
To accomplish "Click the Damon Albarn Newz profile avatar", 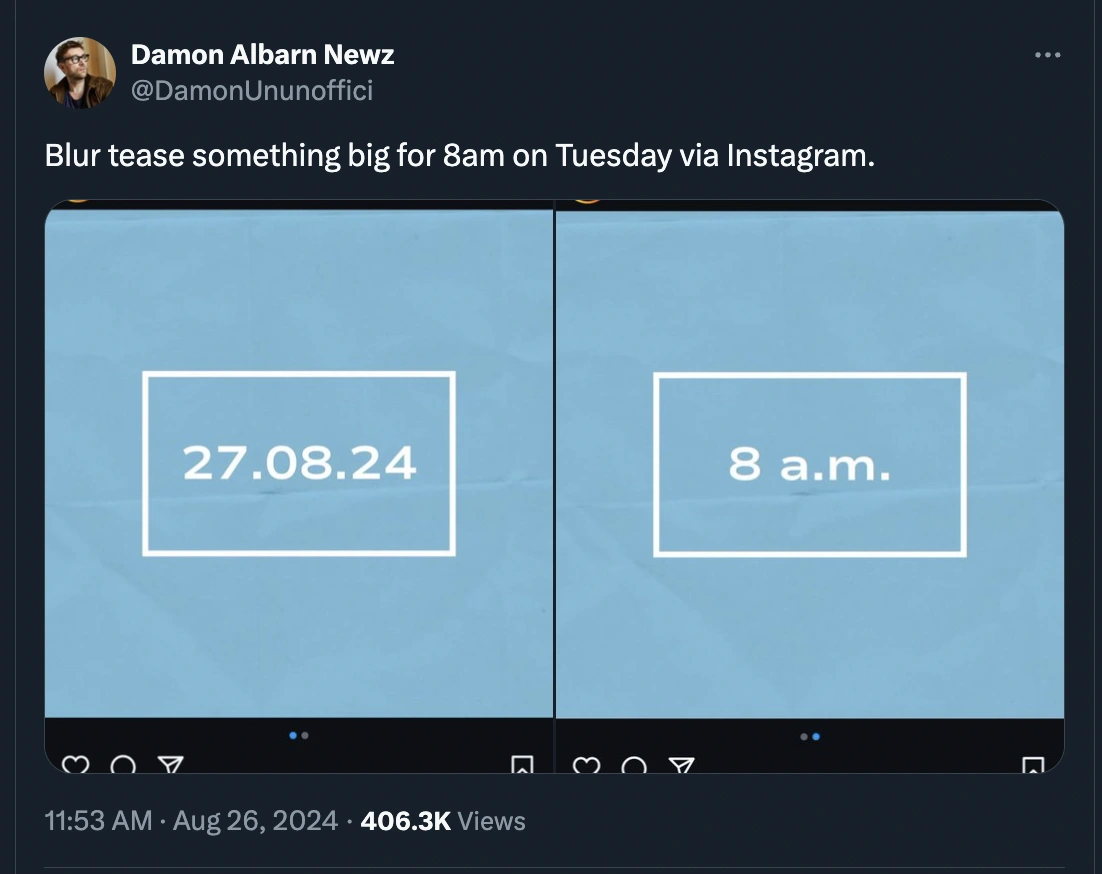I will coord(80,73).
